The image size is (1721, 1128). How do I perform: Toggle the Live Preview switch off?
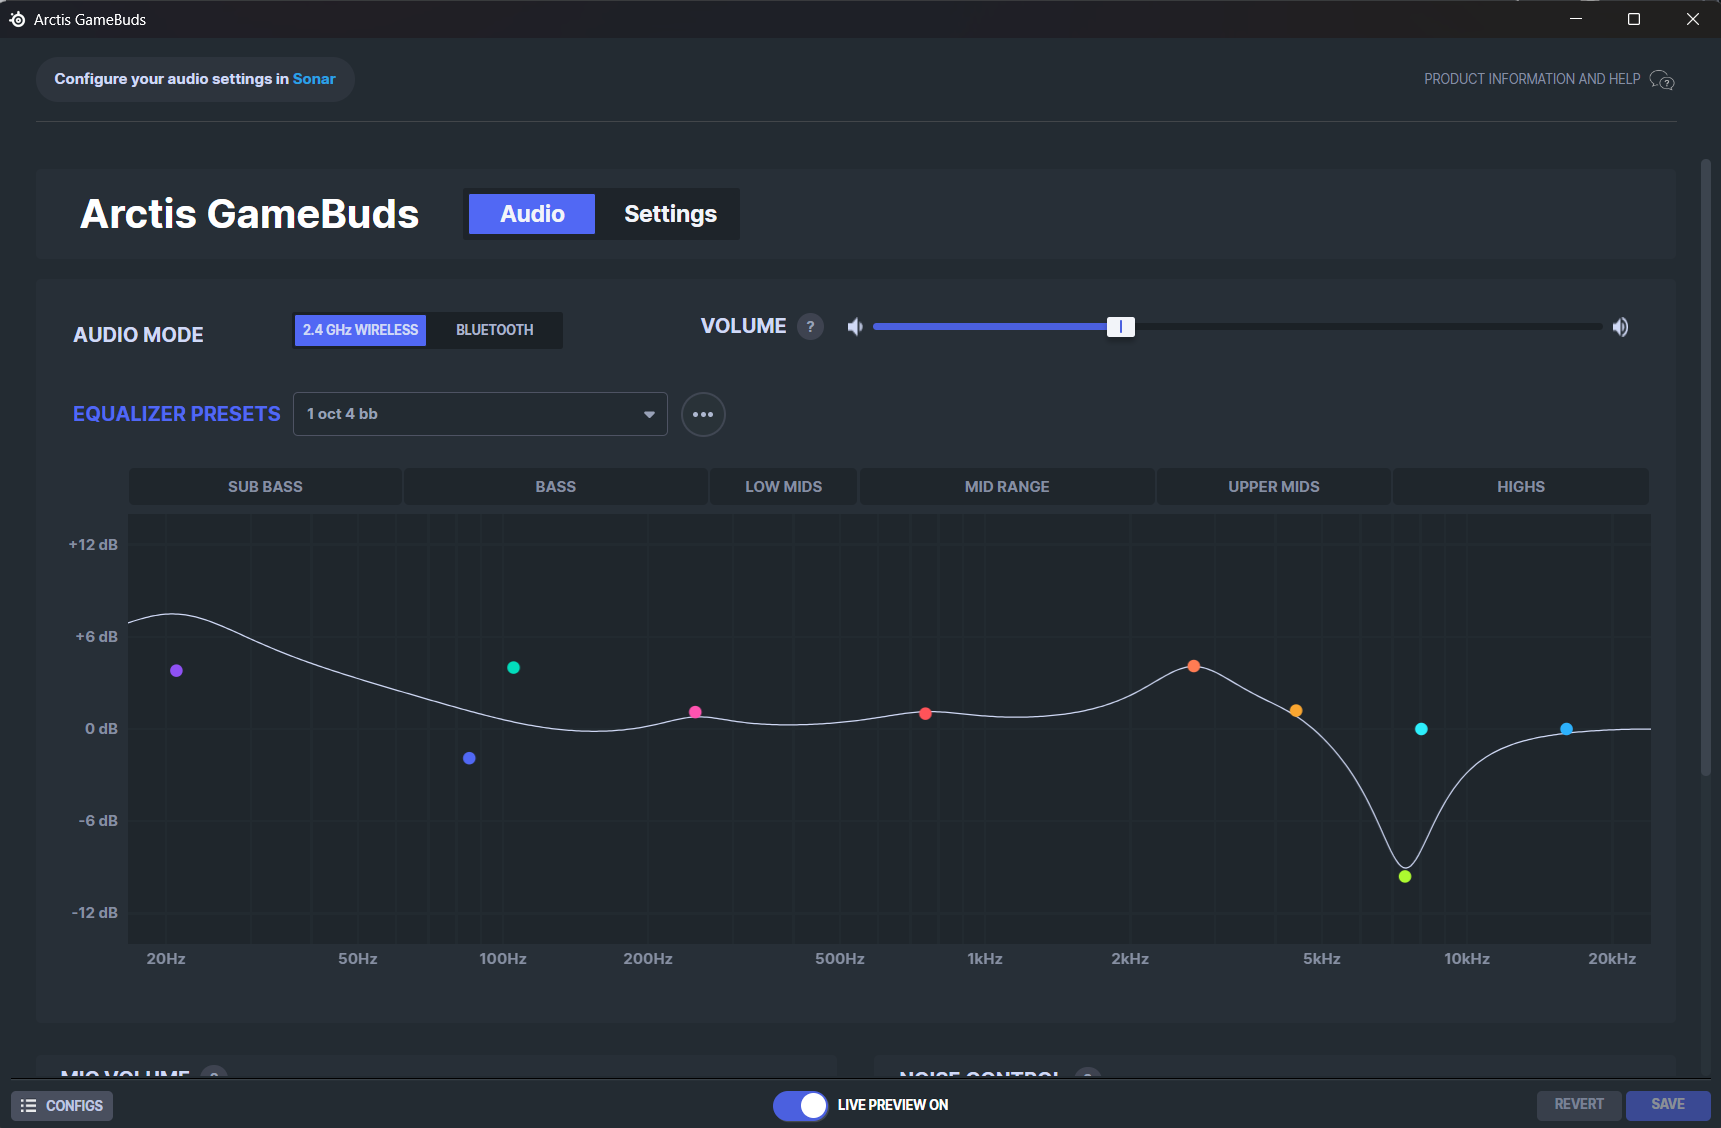point(800,1105)
